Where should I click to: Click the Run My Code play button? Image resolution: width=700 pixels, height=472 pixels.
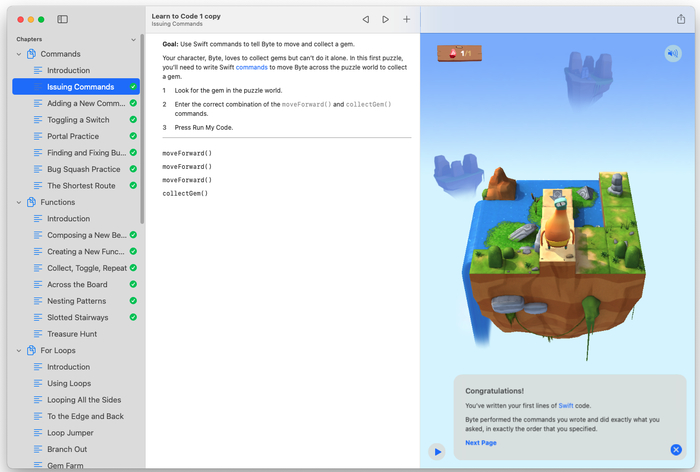point(438,451)
